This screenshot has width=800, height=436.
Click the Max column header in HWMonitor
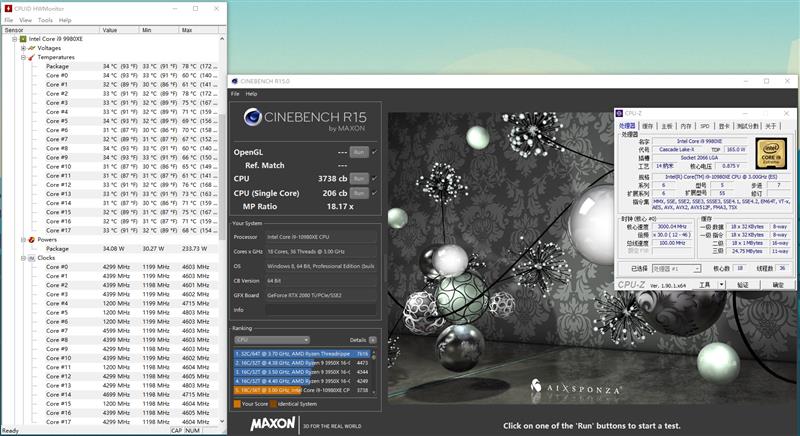click(199, 30)
